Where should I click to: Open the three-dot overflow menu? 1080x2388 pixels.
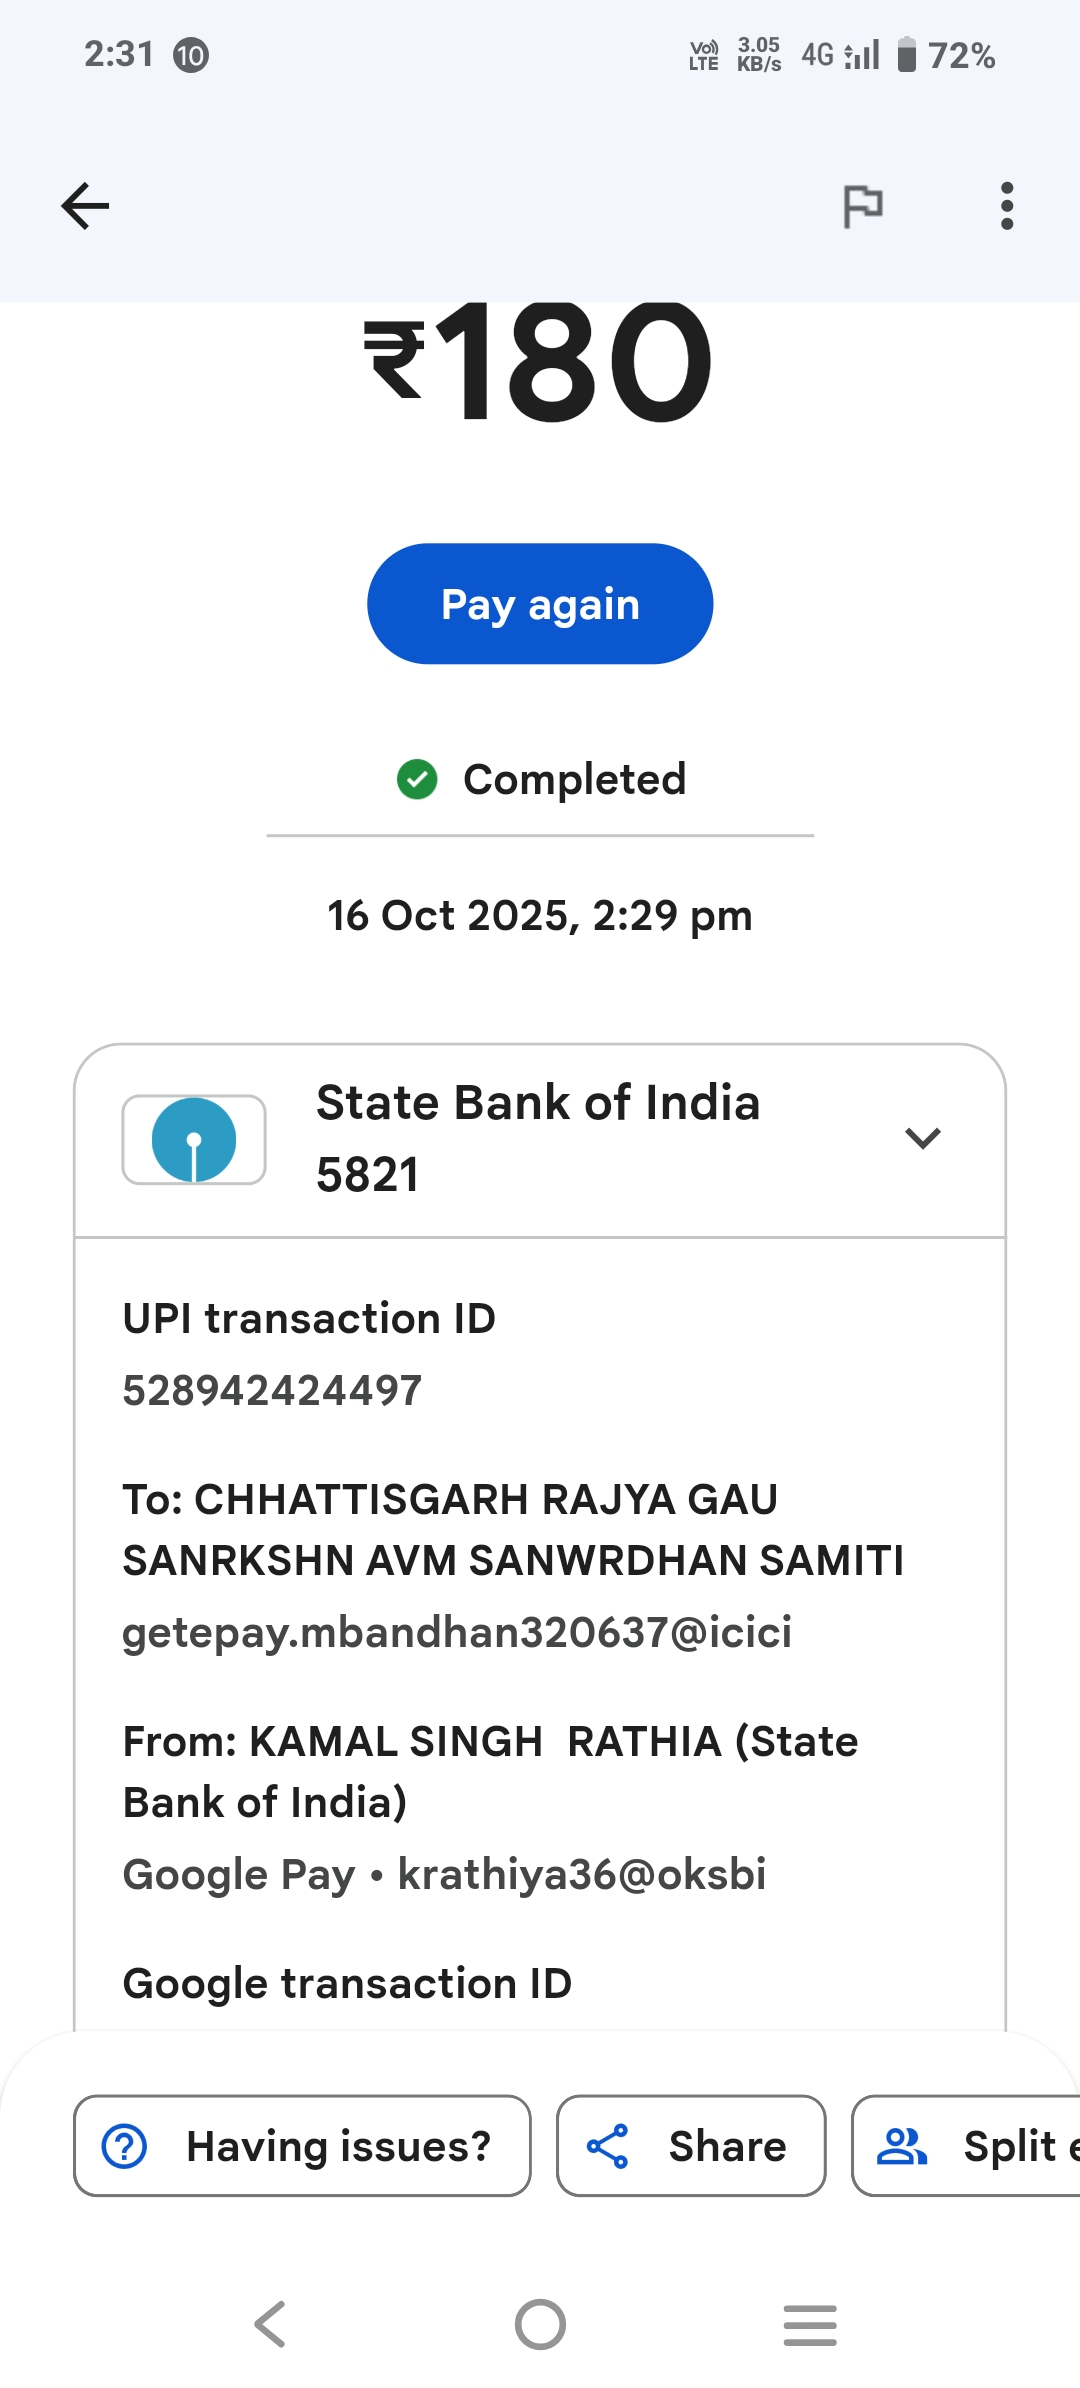click(x=1007, y=206)
